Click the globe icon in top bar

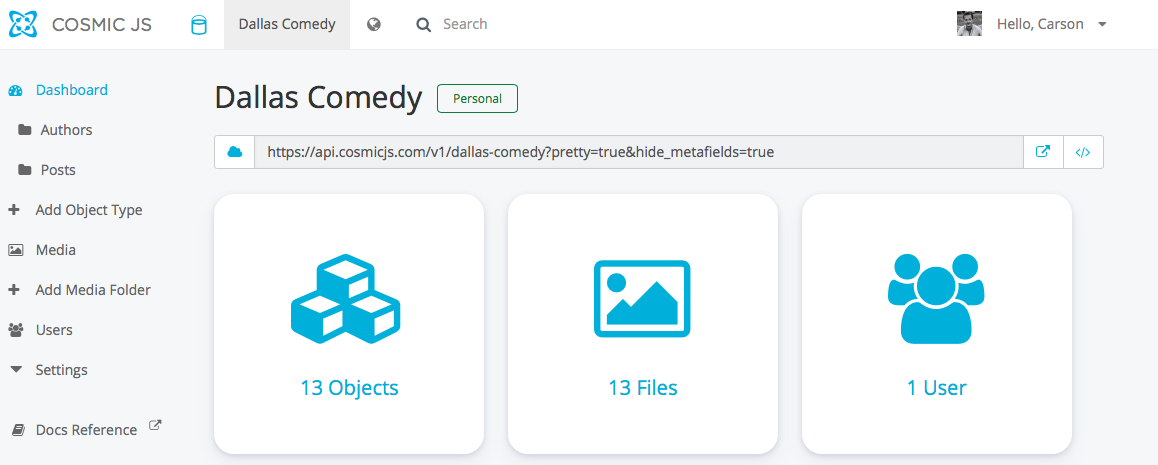coord(374,24)
